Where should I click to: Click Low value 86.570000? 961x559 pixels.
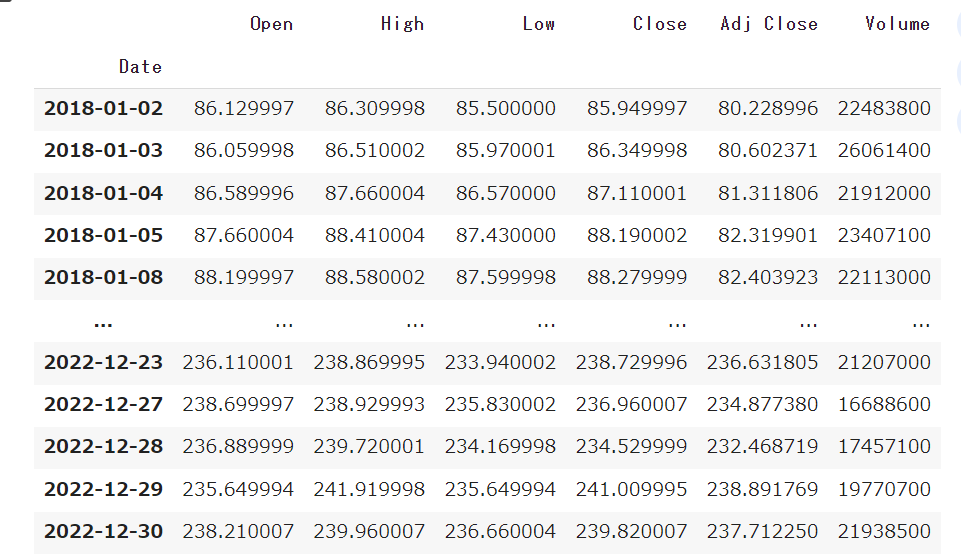pos(506,194)
